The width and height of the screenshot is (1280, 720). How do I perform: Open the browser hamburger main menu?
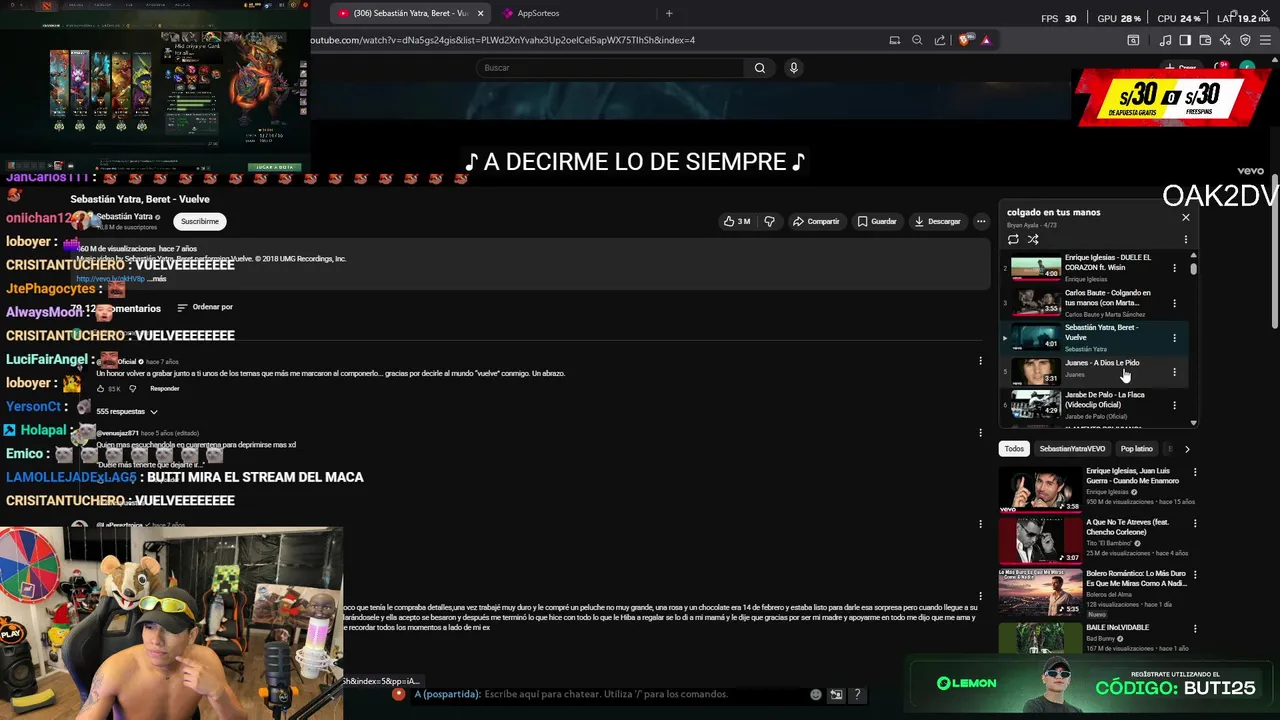[1266, 40]
